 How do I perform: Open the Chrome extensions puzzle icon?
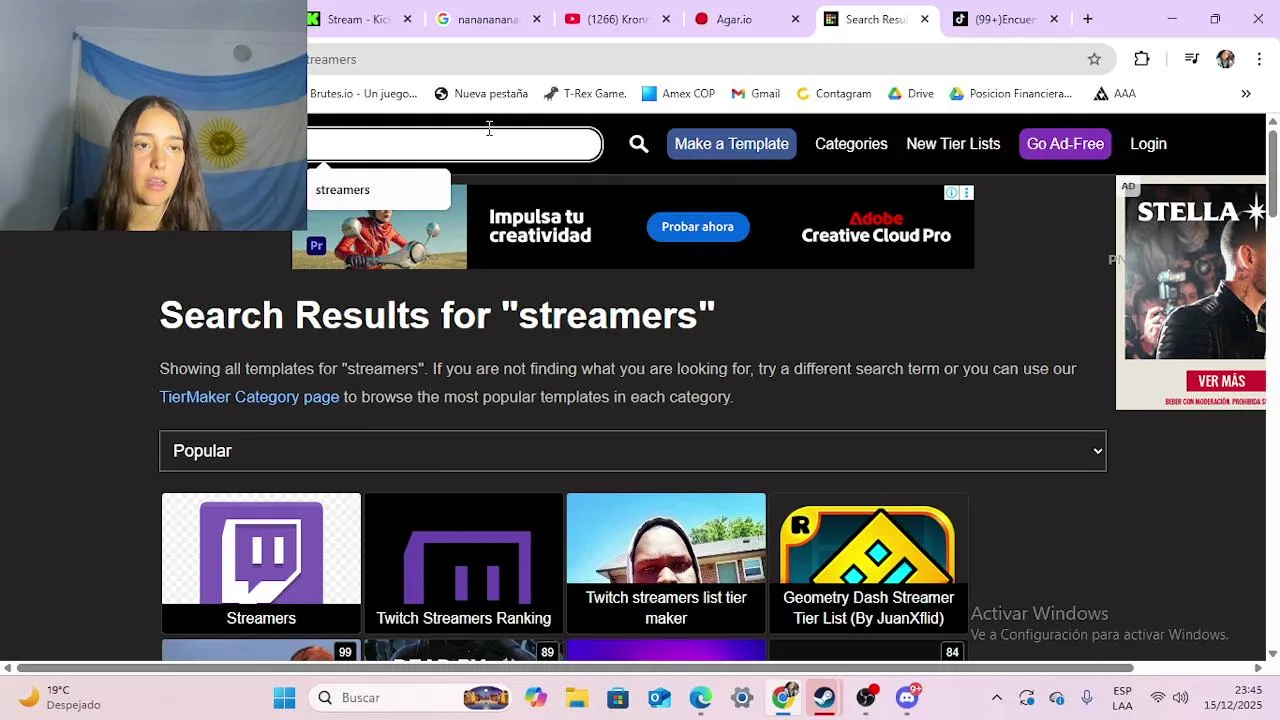1142,59
